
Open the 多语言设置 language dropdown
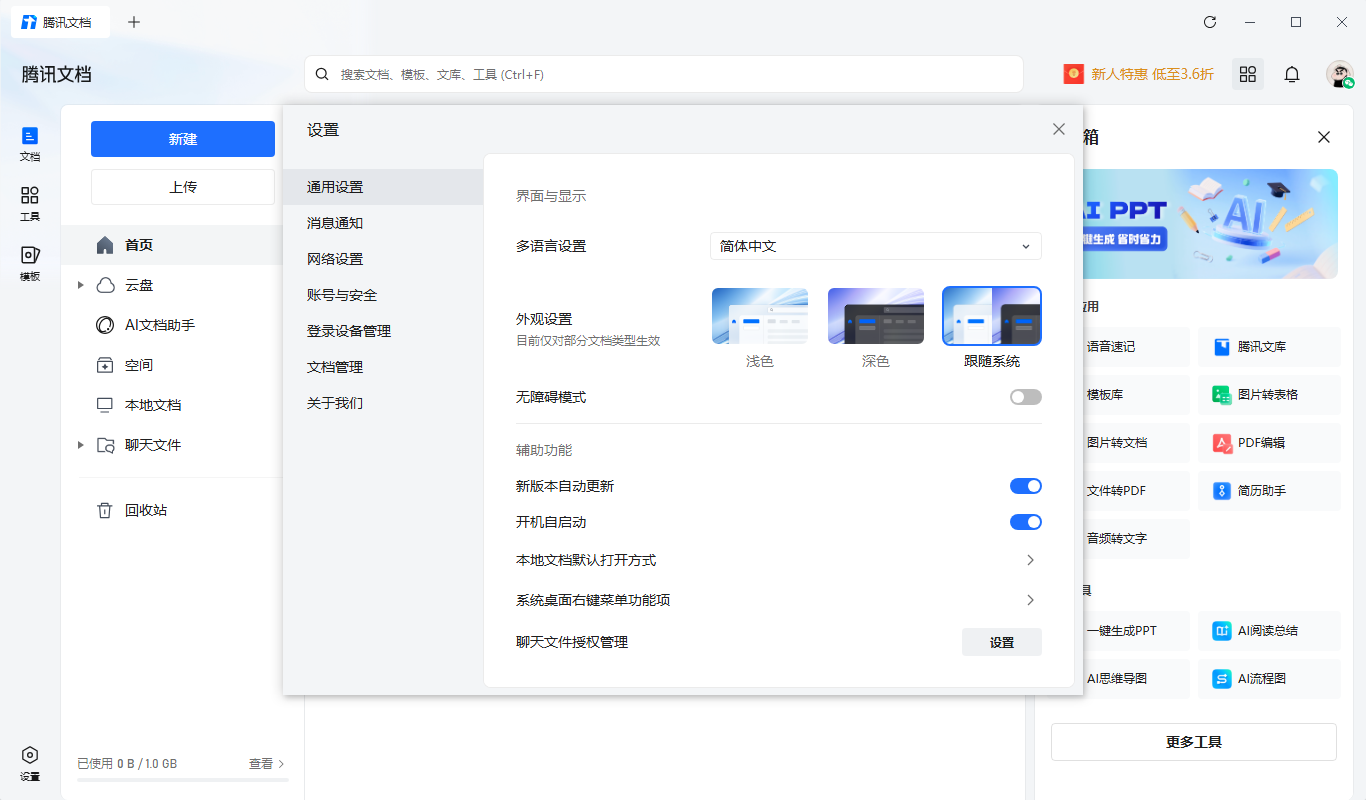click(875, 246)
